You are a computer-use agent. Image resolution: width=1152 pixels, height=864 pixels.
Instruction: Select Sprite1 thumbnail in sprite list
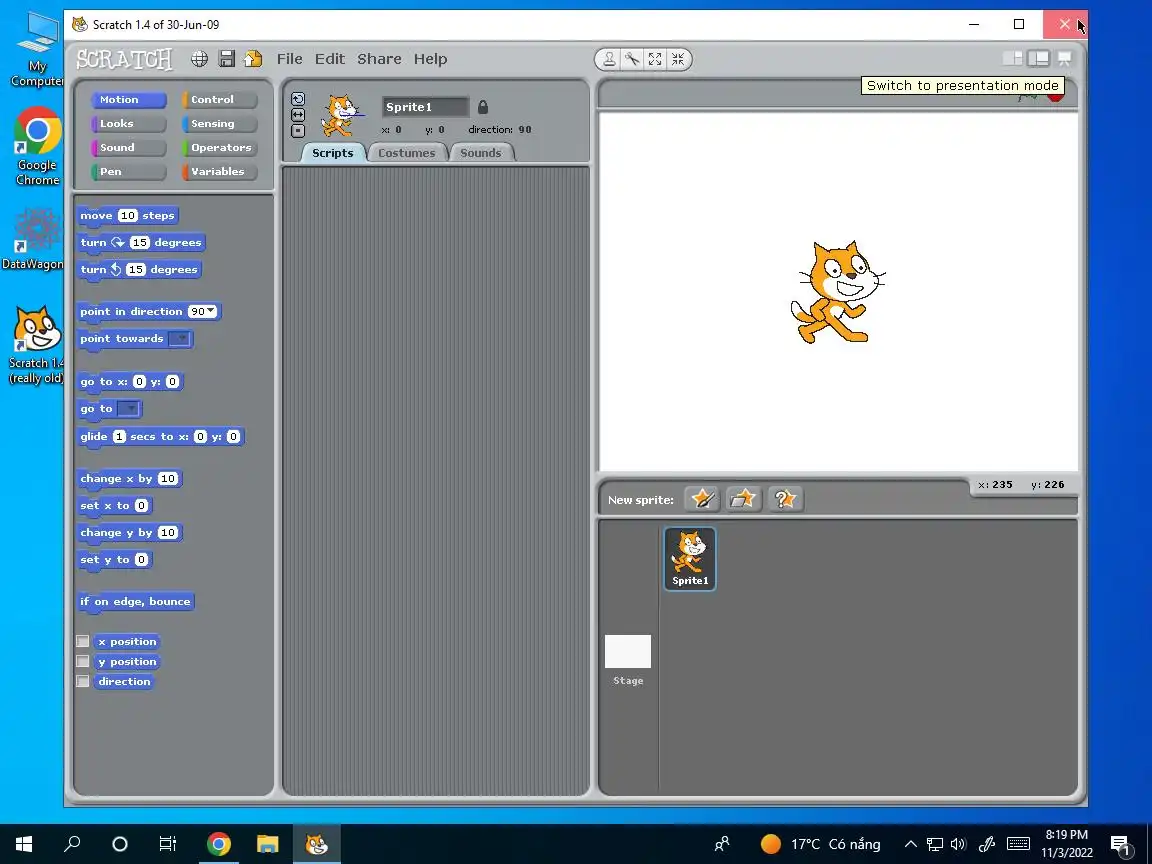pos(690,558)
